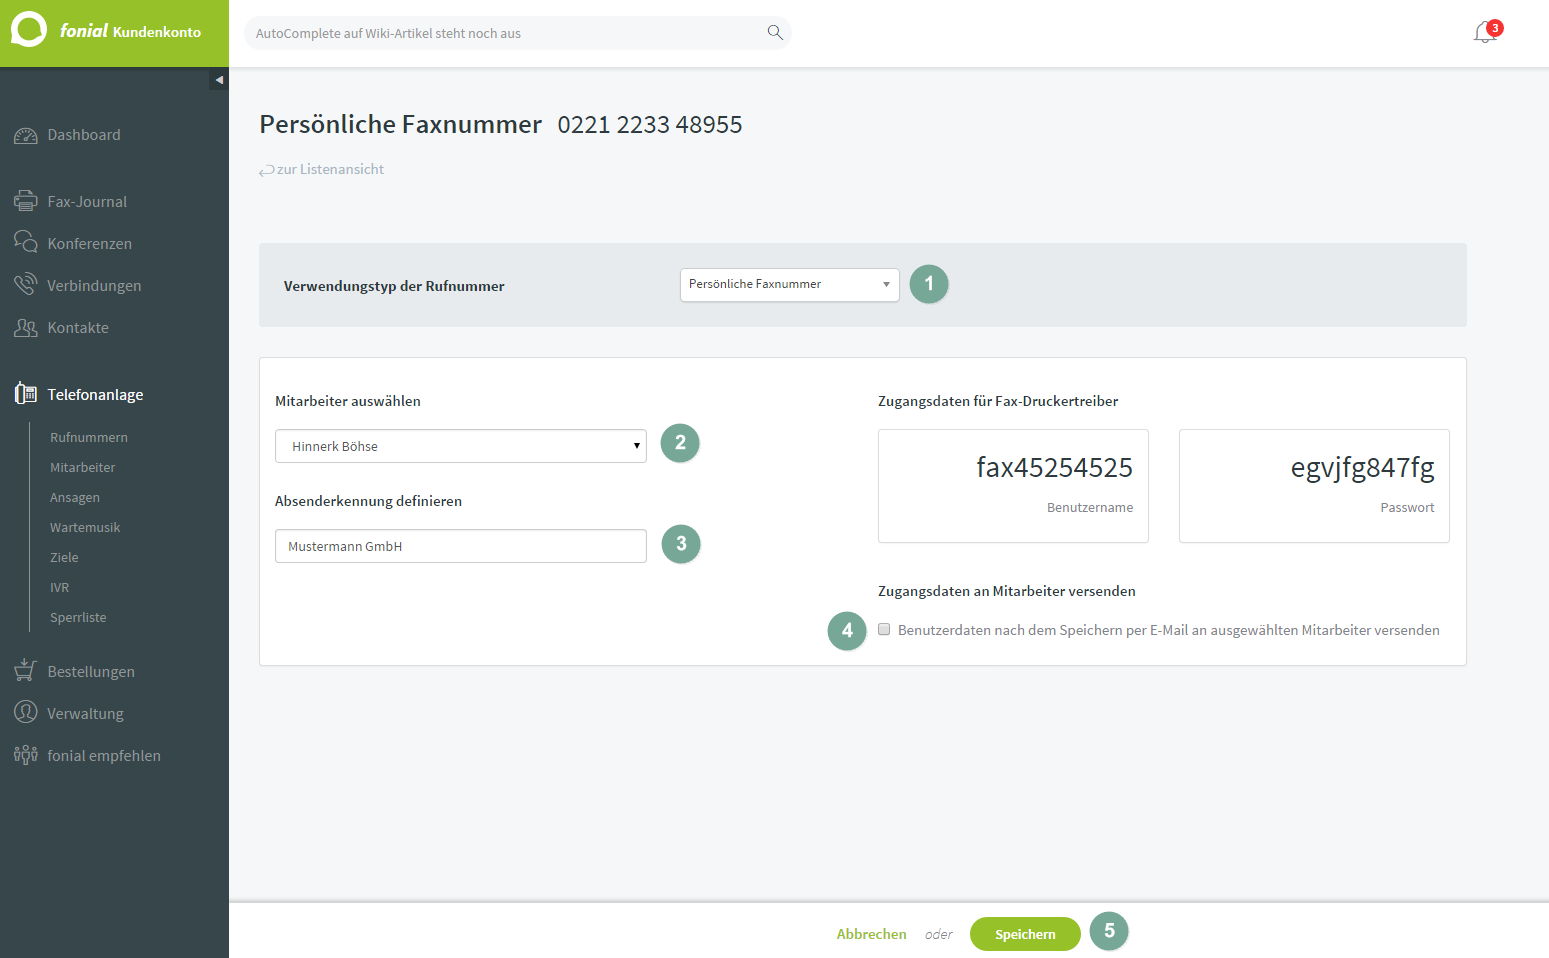Collapse sidebar with the arrow toggle
This screenshot has height=958, width=1549.
(219, 80)
